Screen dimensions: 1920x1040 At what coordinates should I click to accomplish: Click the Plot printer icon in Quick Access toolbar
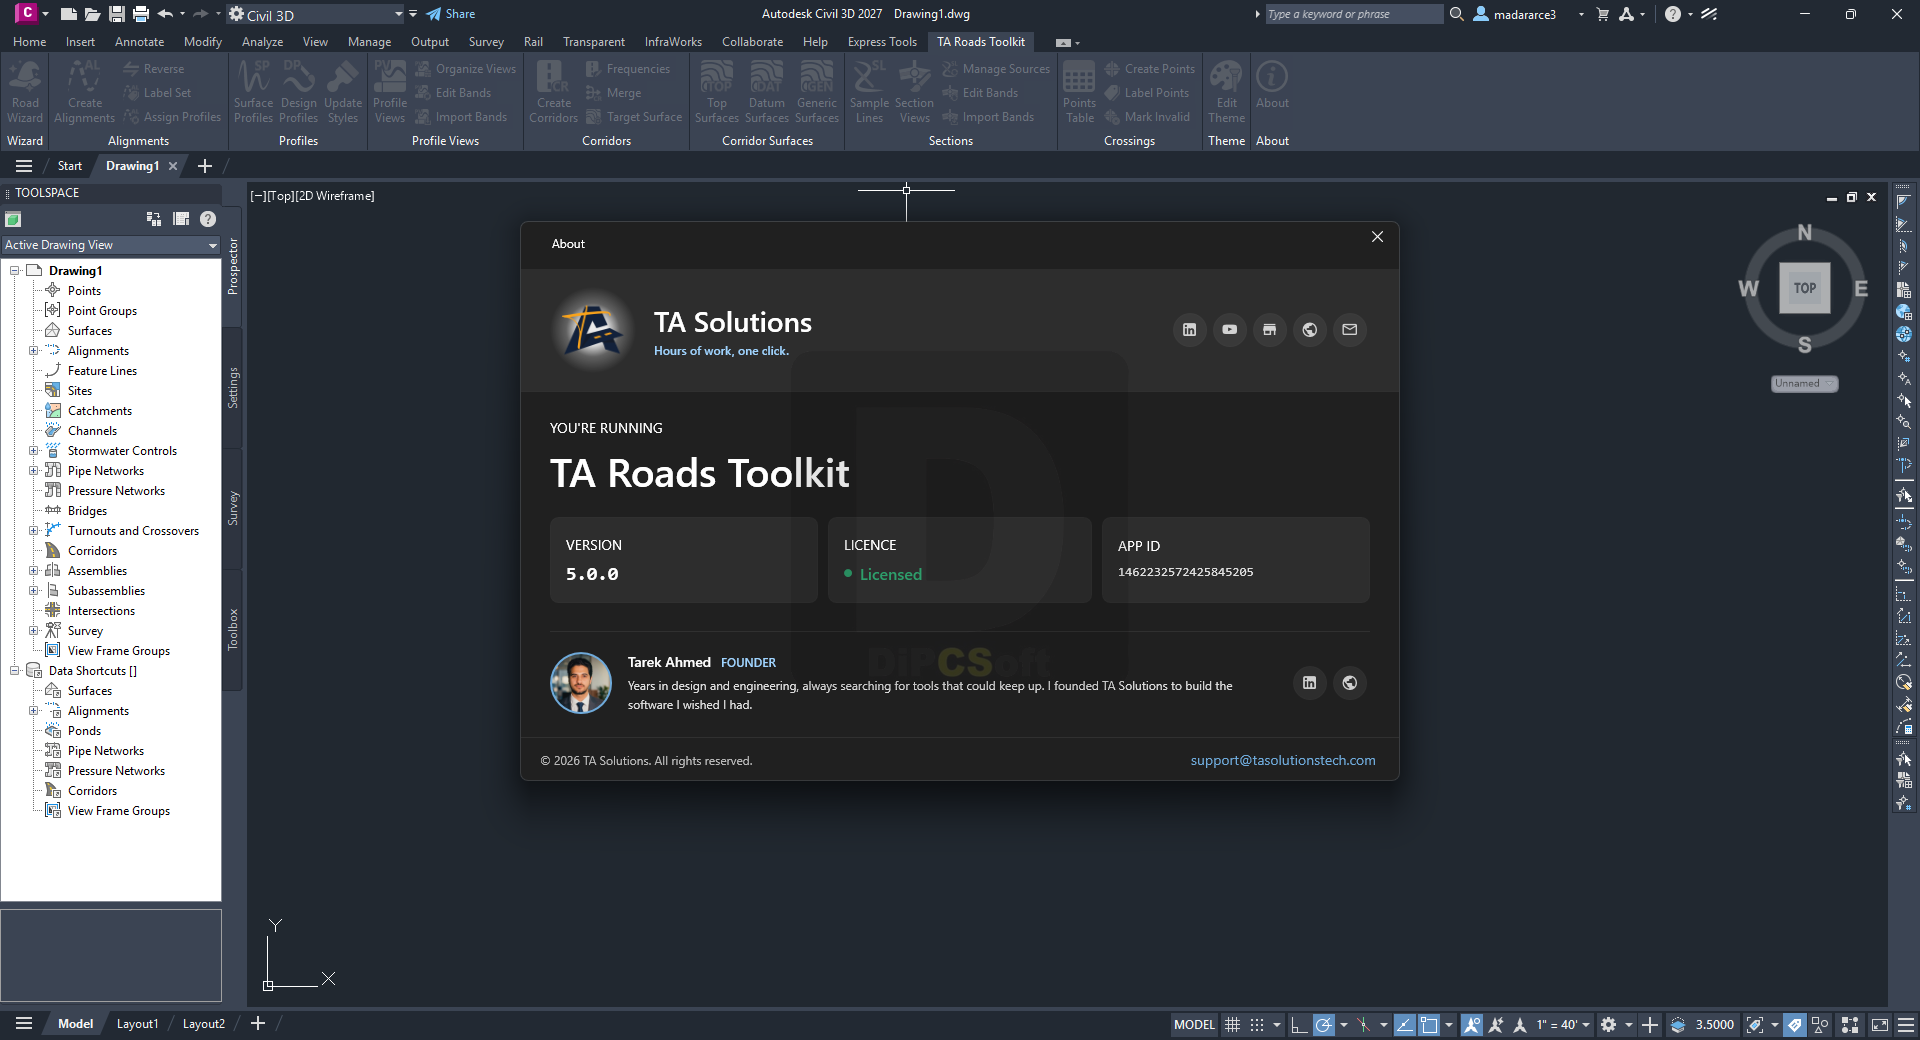pos(141,14)
